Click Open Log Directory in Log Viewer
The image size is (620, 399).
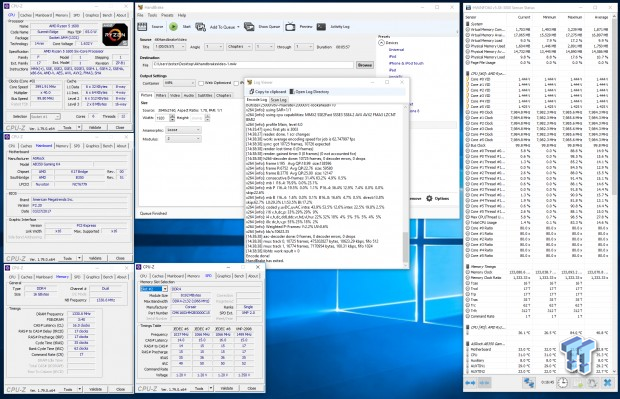309,92
